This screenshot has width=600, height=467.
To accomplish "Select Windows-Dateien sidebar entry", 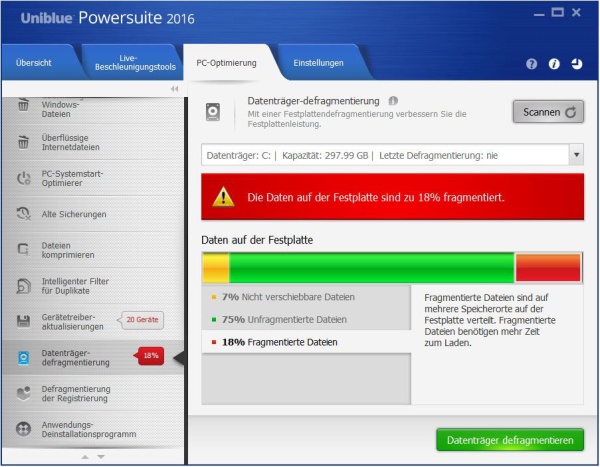I will (93, 108).
